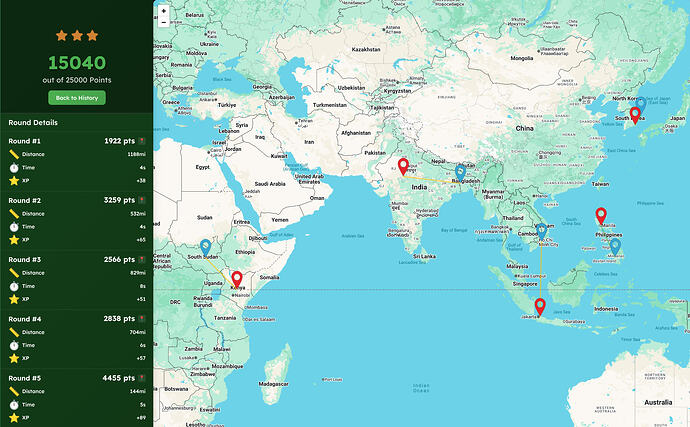The height and width of the screenshot is (427, 690).
Task: Click the 6s time value in Round #4
Action: pyautogui.click(x=143, y=345)
